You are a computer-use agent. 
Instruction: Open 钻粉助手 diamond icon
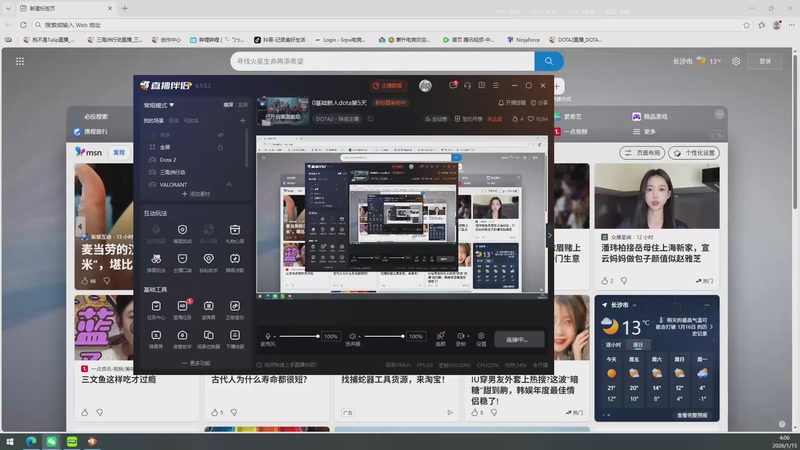(x=208, y=259)
